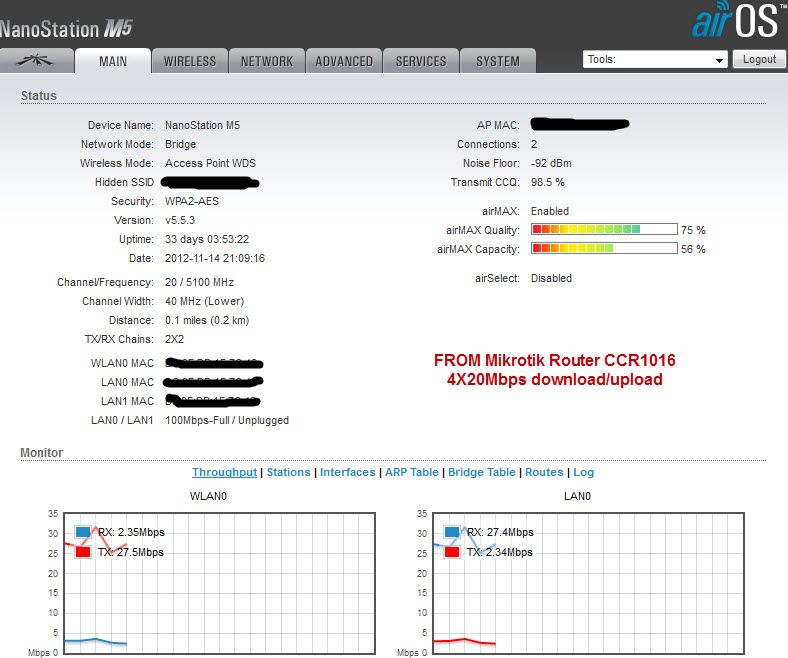
Task: Click transmit CCQ value '98.5 %'
Action: pyautogui.click(x=547, y=182)
